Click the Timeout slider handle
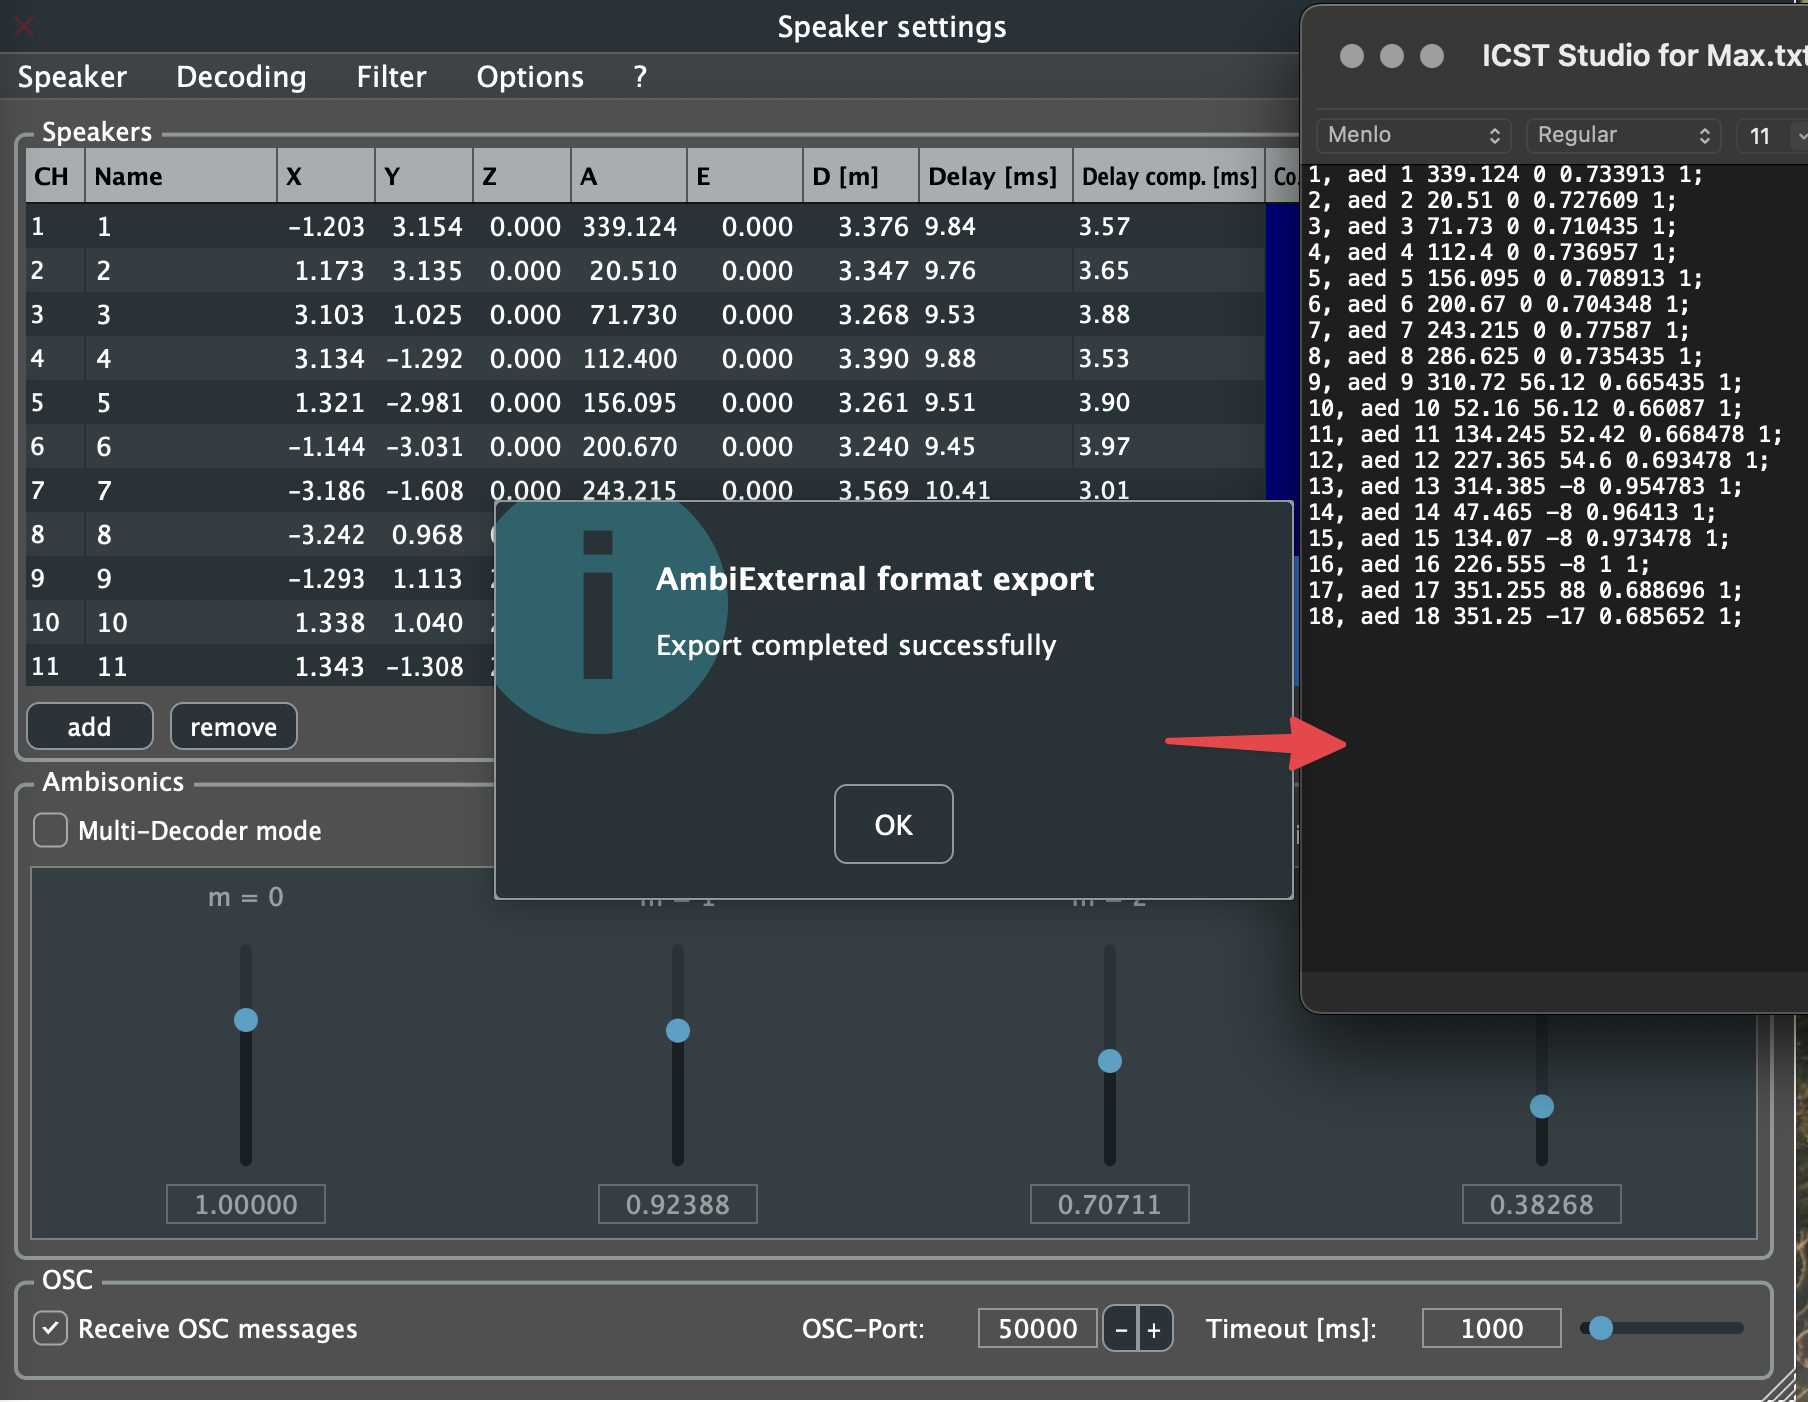The image size is (1808, 1402). [1601, 1327]
